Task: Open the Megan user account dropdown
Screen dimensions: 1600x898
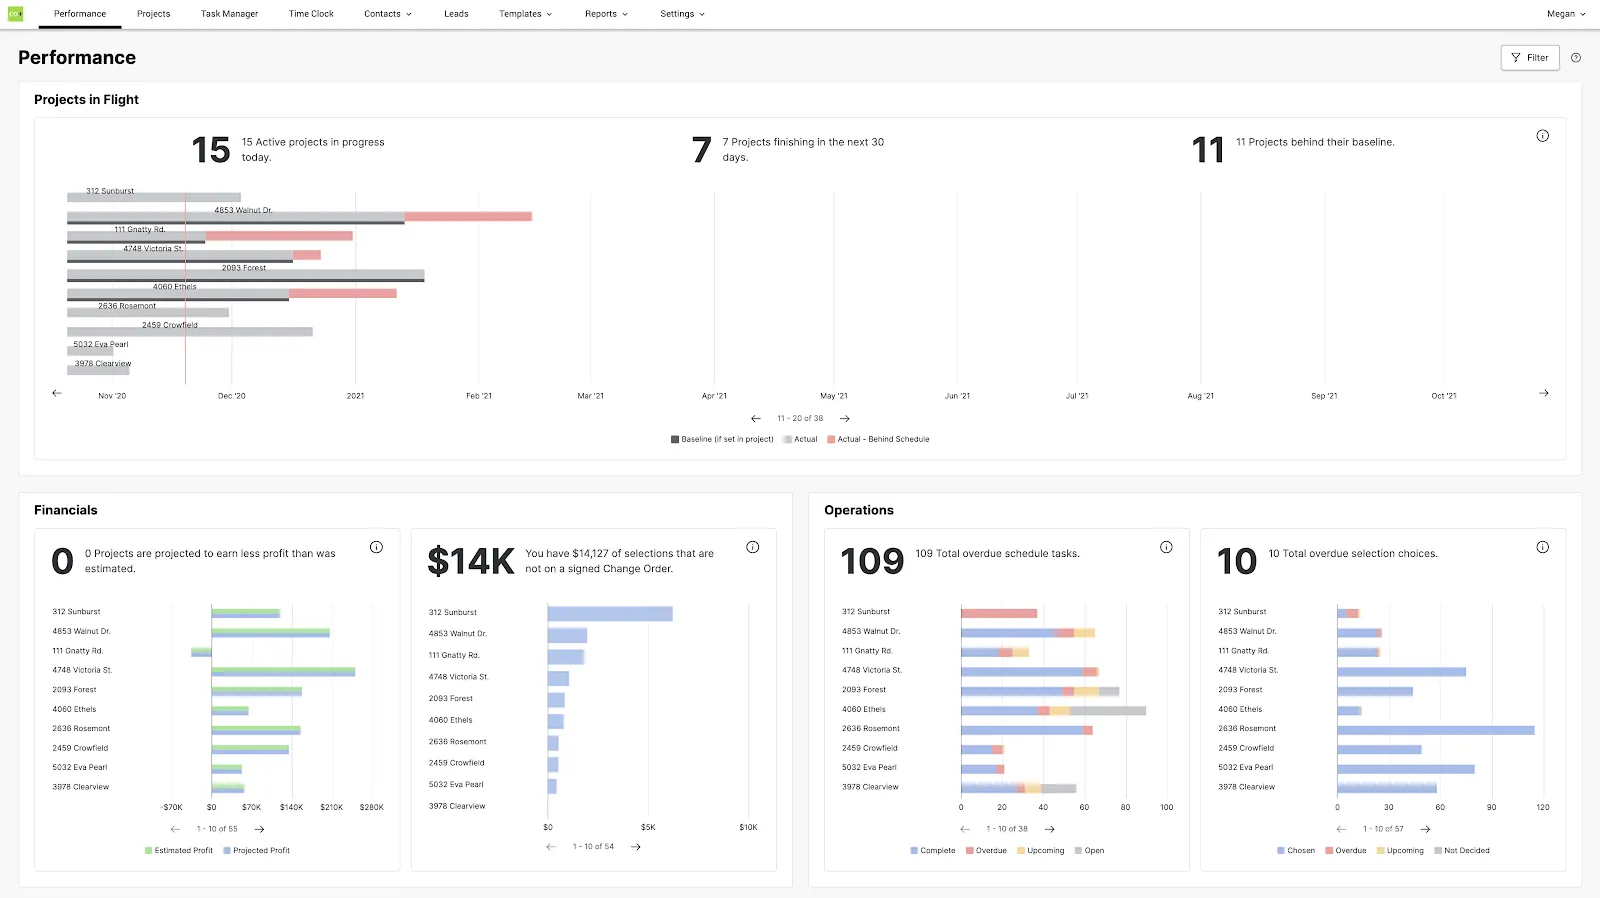Action: [x=1566, y=14]
